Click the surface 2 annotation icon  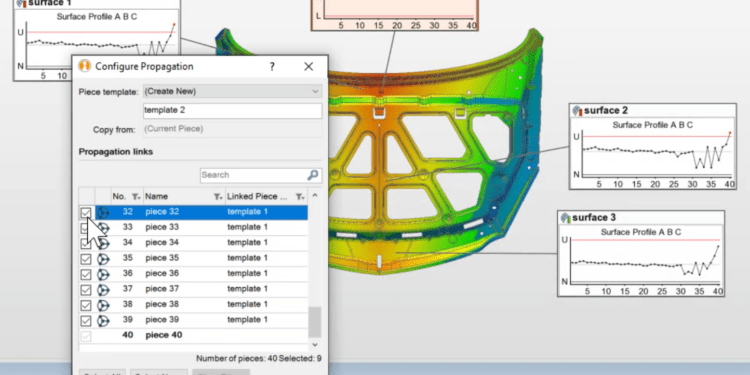[x=577, y=110]
